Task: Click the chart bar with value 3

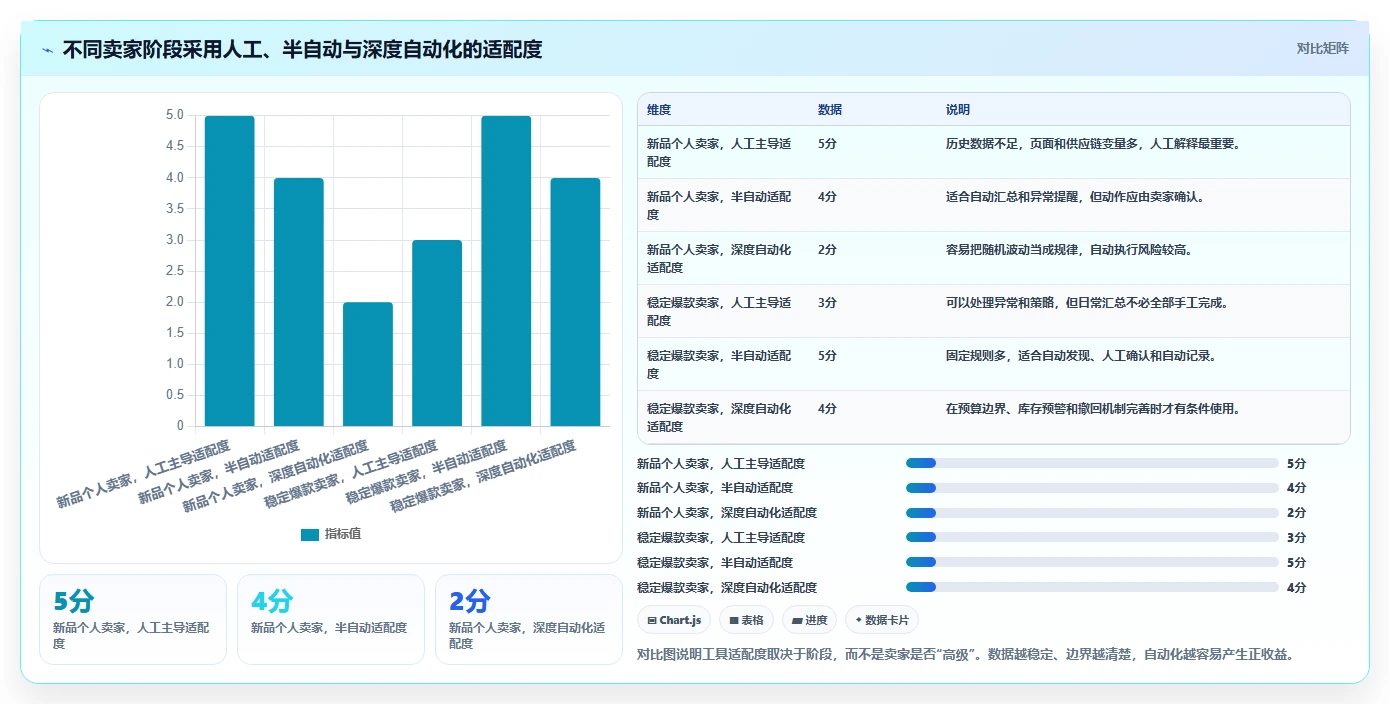Action: (437, 333)
